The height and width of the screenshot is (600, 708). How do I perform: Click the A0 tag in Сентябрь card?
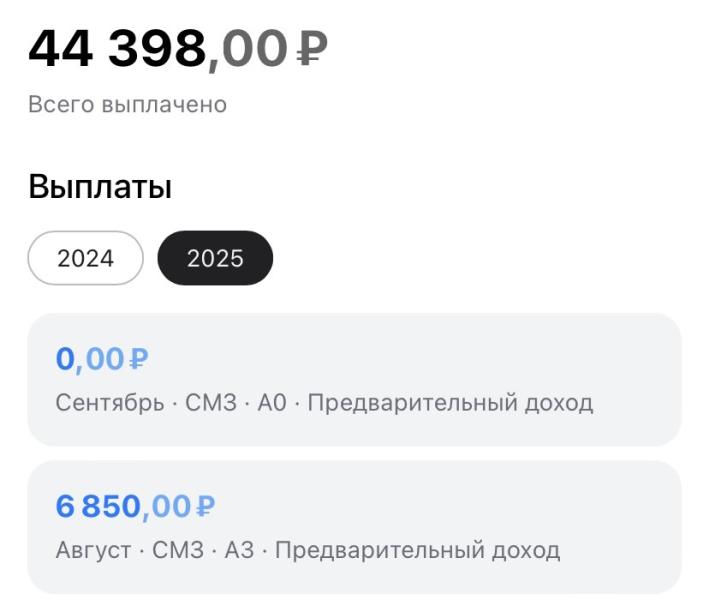pyautogui.click(x=272, y=403)
